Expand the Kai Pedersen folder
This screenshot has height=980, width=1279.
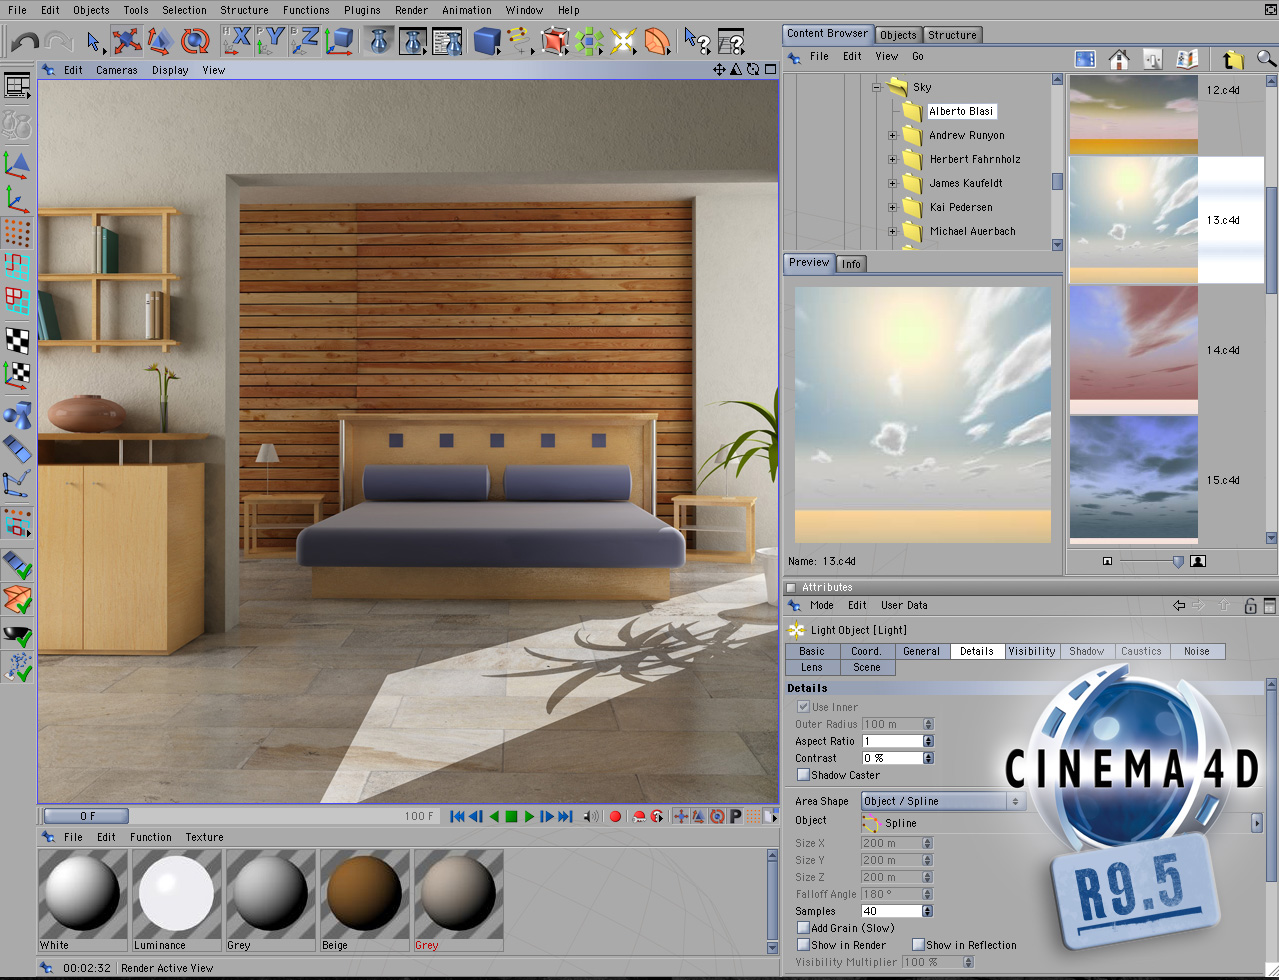coord(892,207)
